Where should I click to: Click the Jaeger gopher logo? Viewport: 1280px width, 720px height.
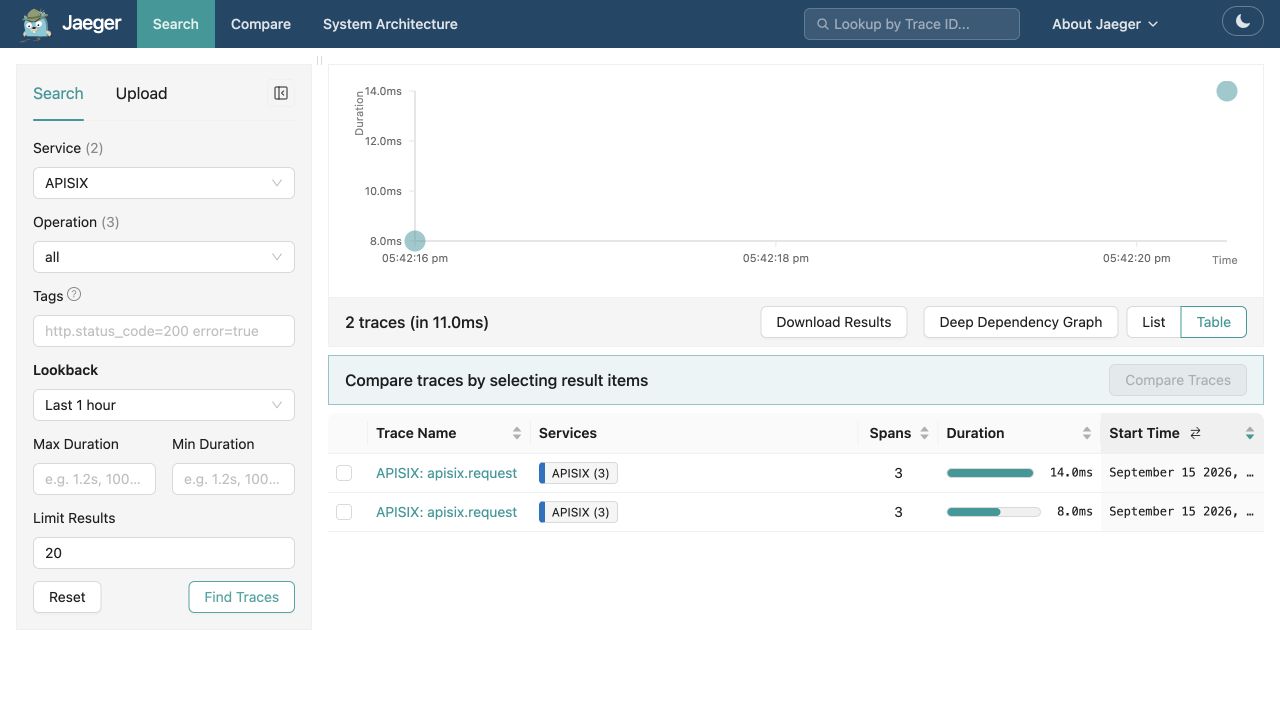coord(37,24)
